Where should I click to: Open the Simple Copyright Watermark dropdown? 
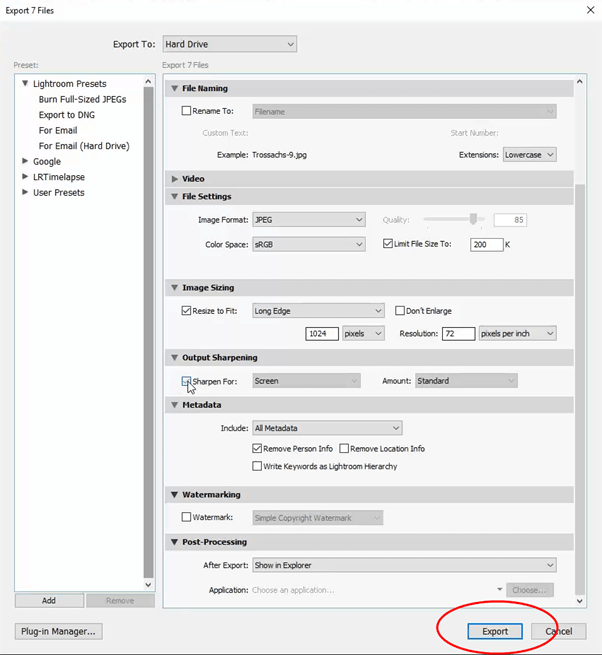(318, 518)
